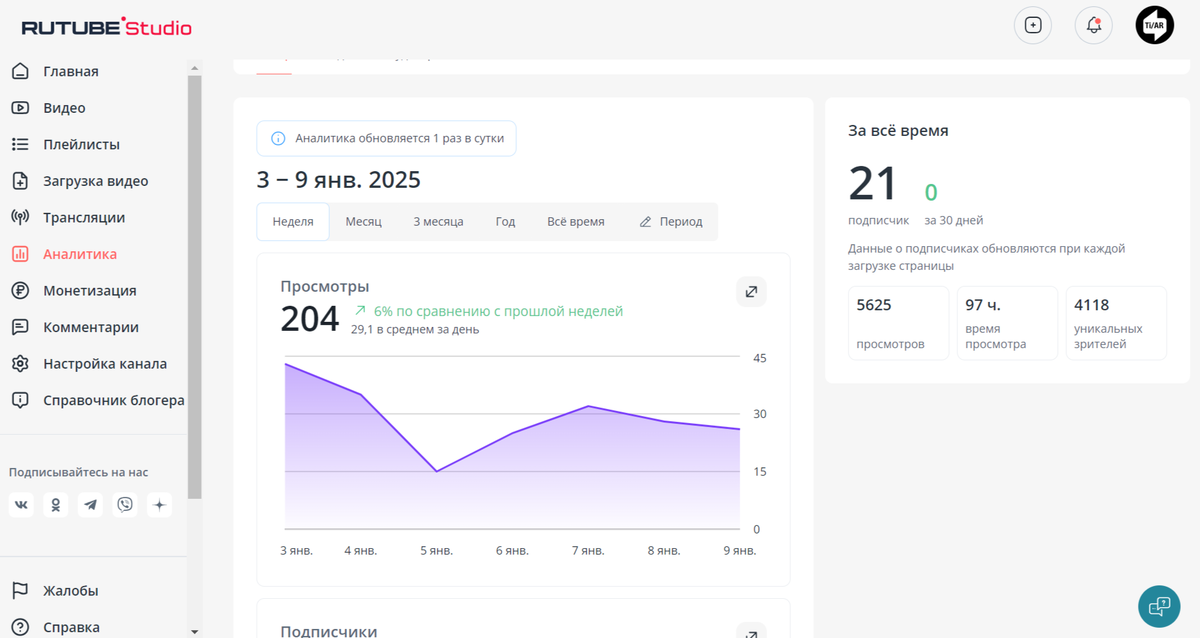Click the Жалобы flag icon
Viewport: 1200px width, 638px height.
[20, 590]
